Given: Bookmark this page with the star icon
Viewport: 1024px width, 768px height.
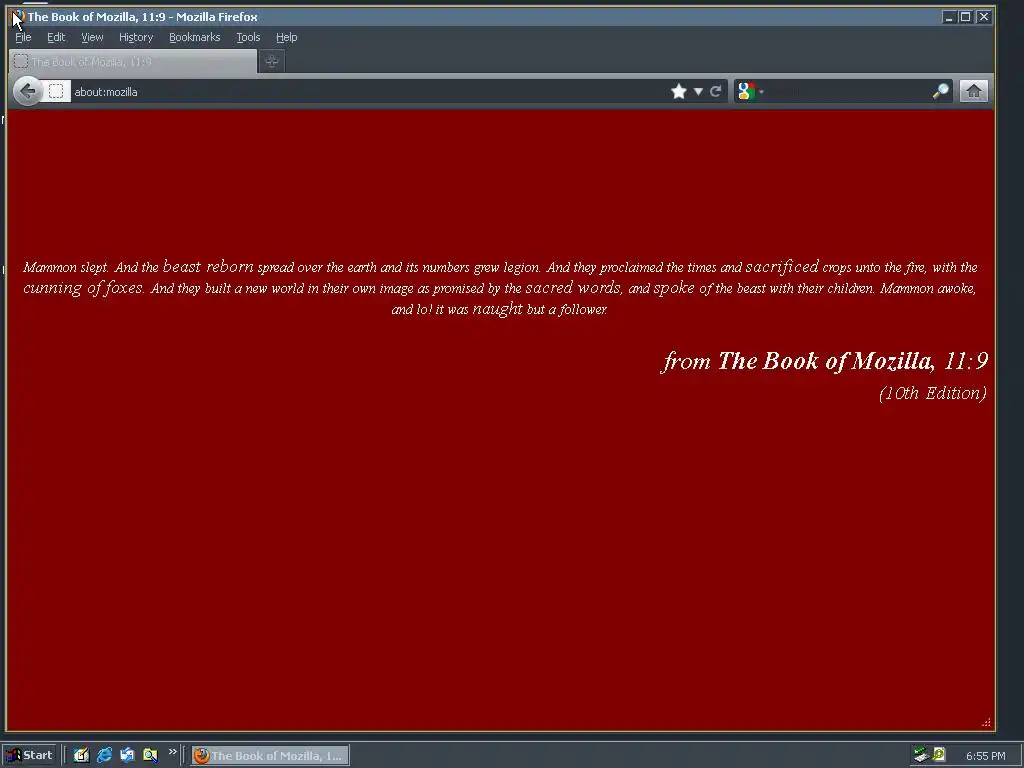Looking at the screenshot, I should tap(679, 91).
